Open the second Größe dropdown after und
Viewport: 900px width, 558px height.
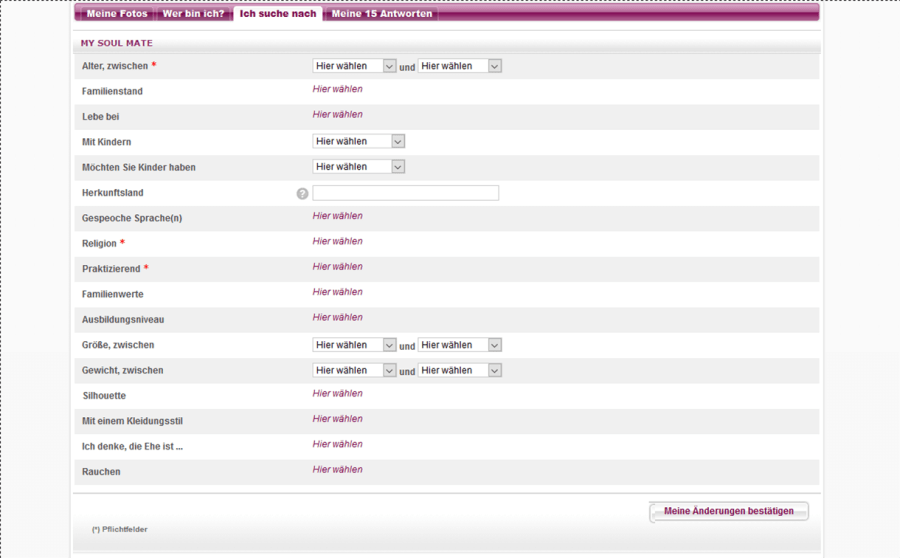(x=460, y=345)
